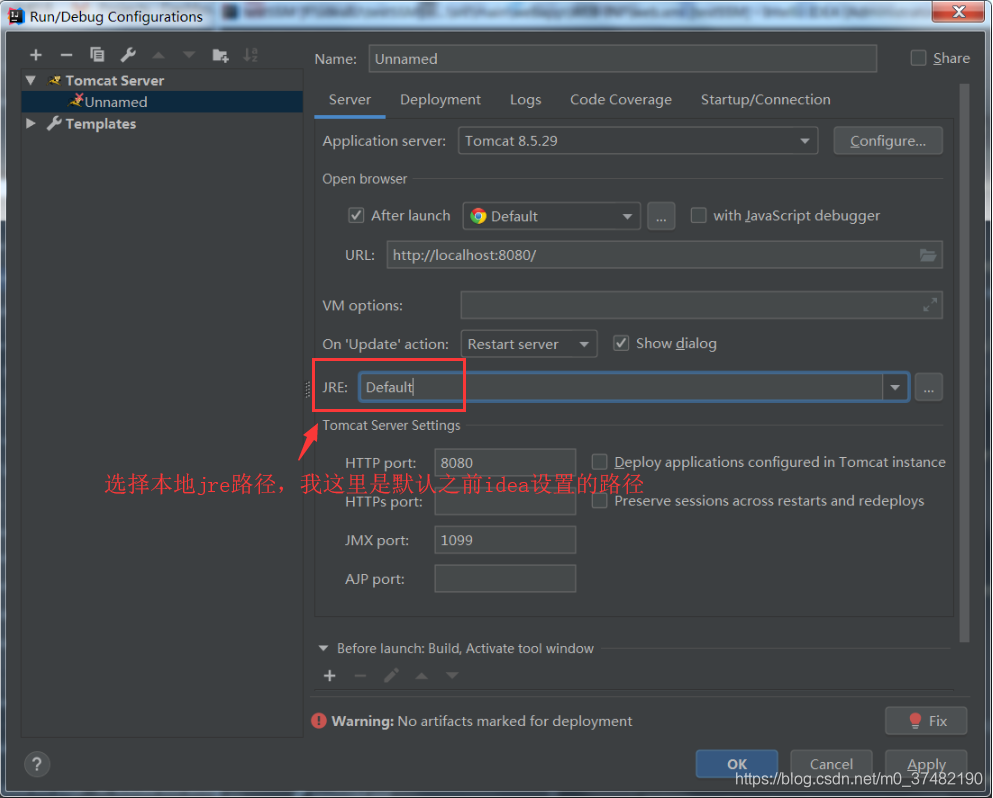Confirm with the OK button

coord(737,764)
